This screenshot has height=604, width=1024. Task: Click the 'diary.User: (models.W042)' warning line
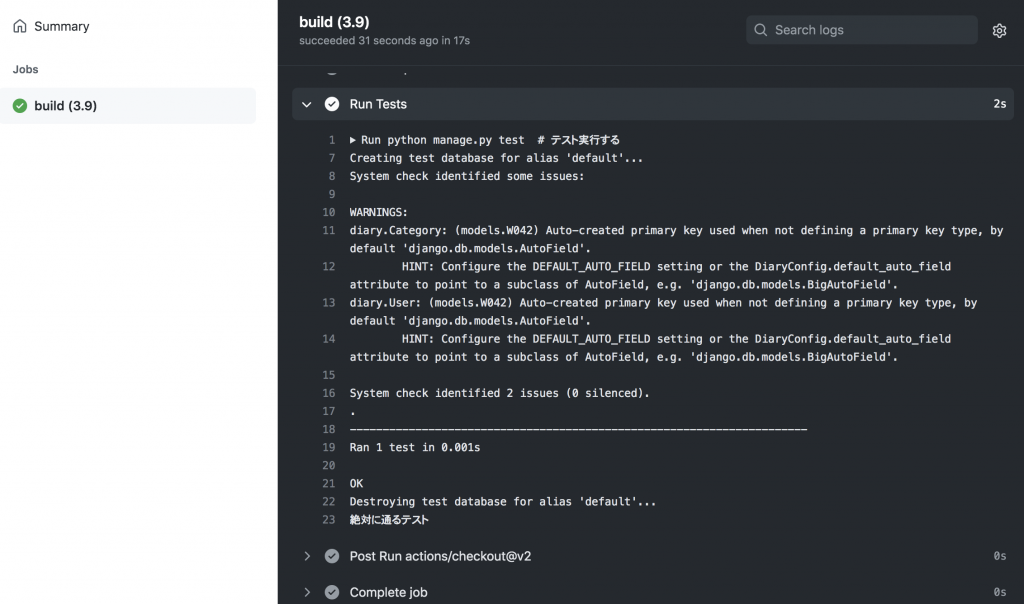(x=663, y=312)
